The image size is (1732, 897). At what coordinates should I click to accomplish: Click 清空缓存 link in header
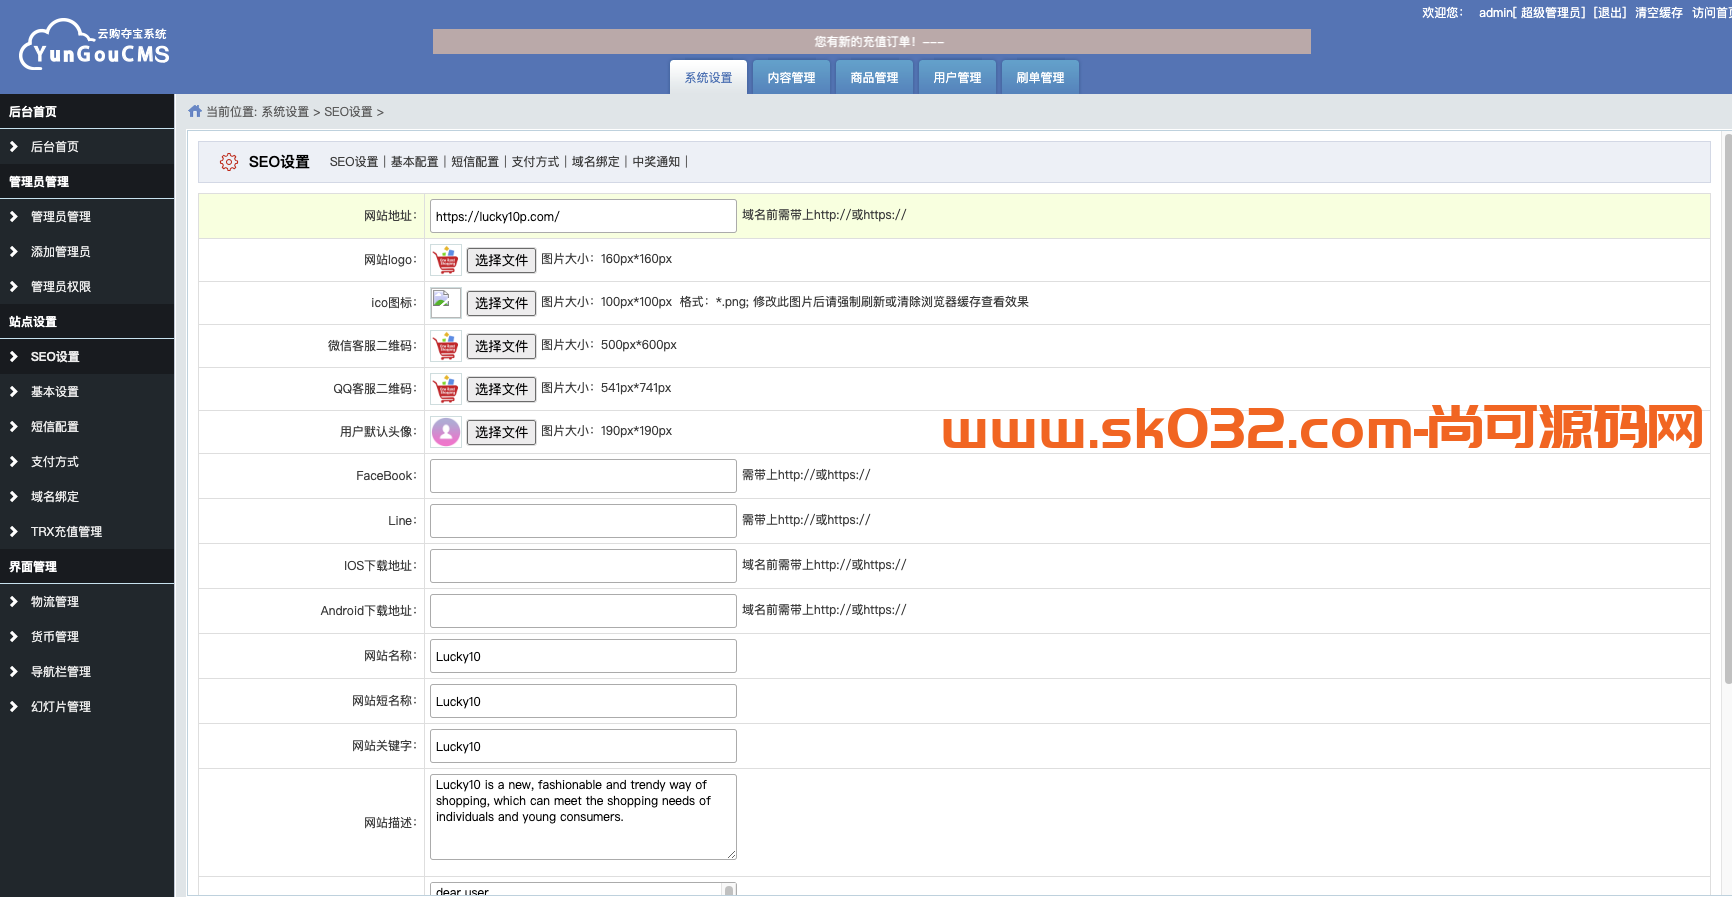(1659, 13)
